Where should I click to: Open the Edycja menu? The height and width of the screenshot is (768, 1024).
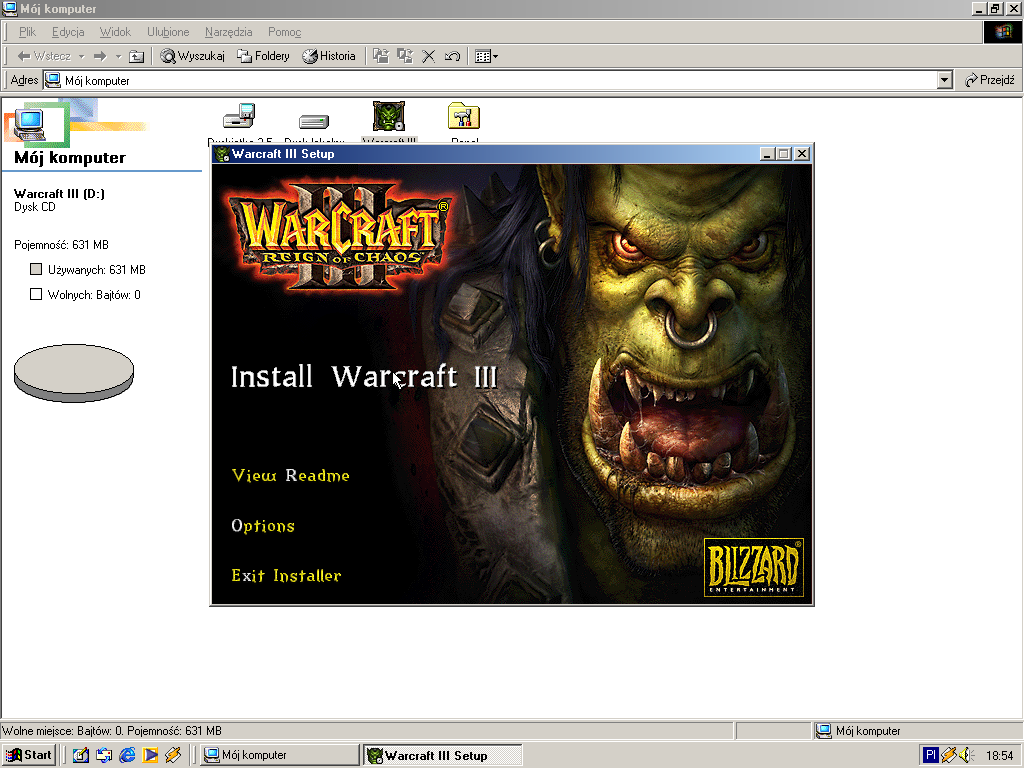(68, 31)
